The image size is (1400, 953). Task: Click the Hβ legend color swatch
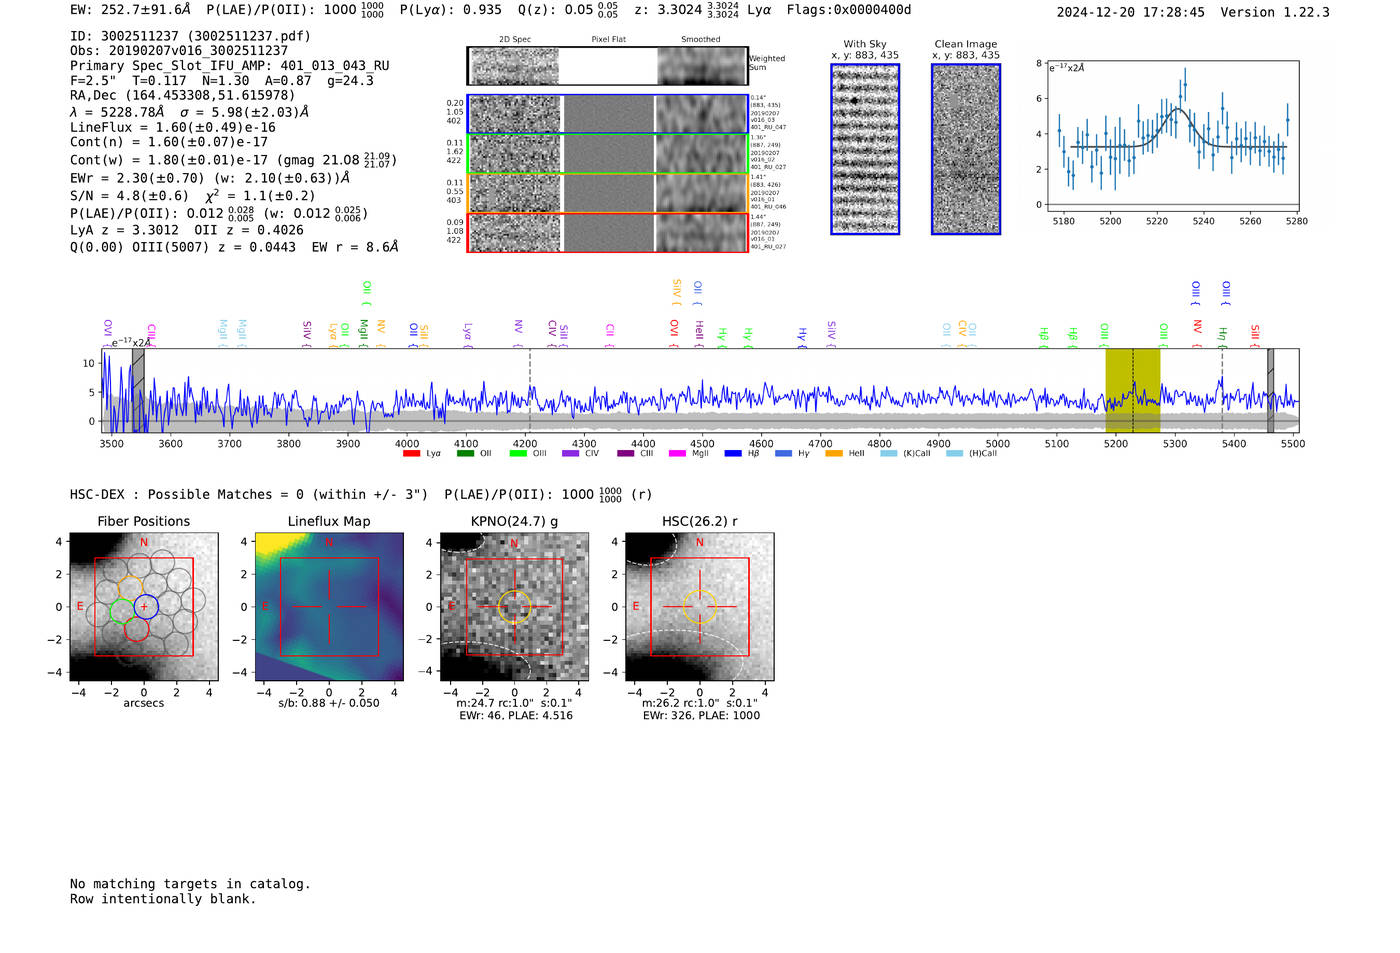pos(733,454)
